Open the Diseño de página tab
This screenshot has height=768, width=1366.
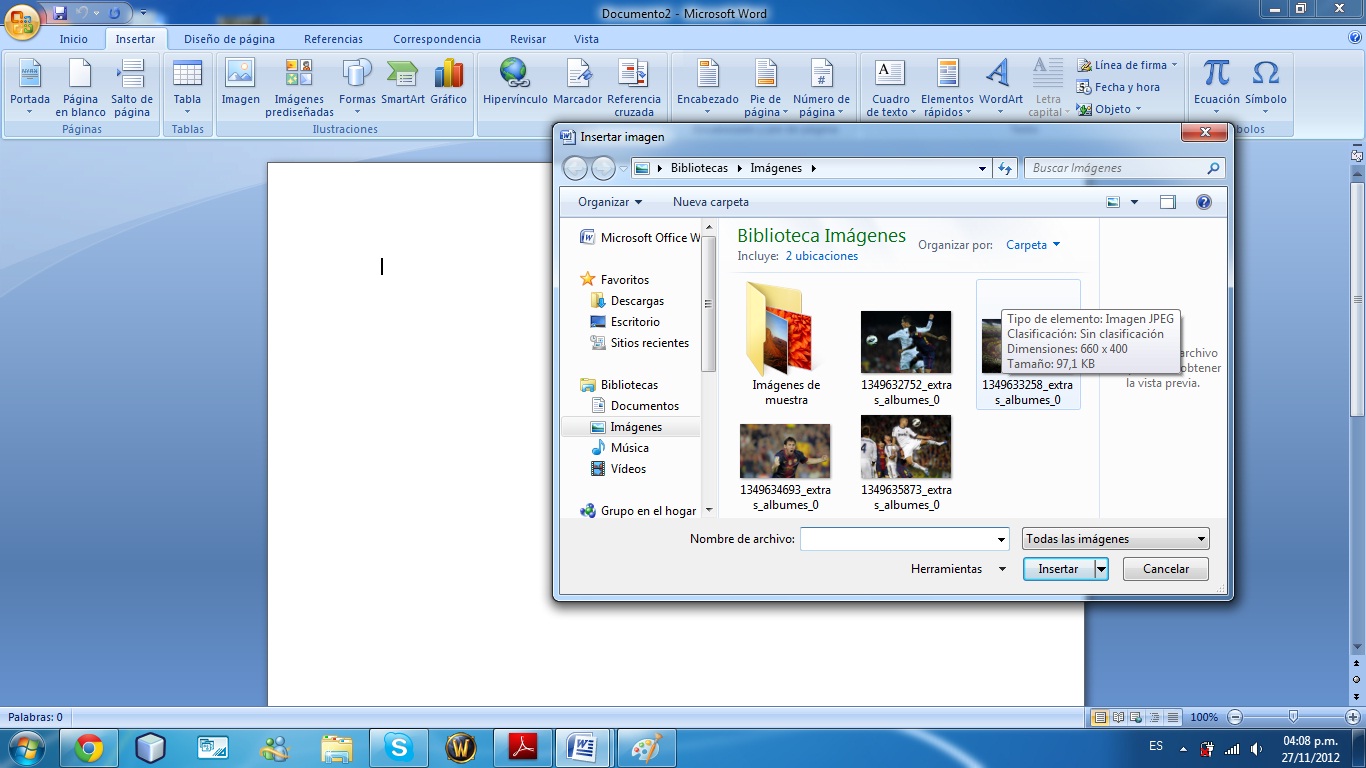(229, 39)
